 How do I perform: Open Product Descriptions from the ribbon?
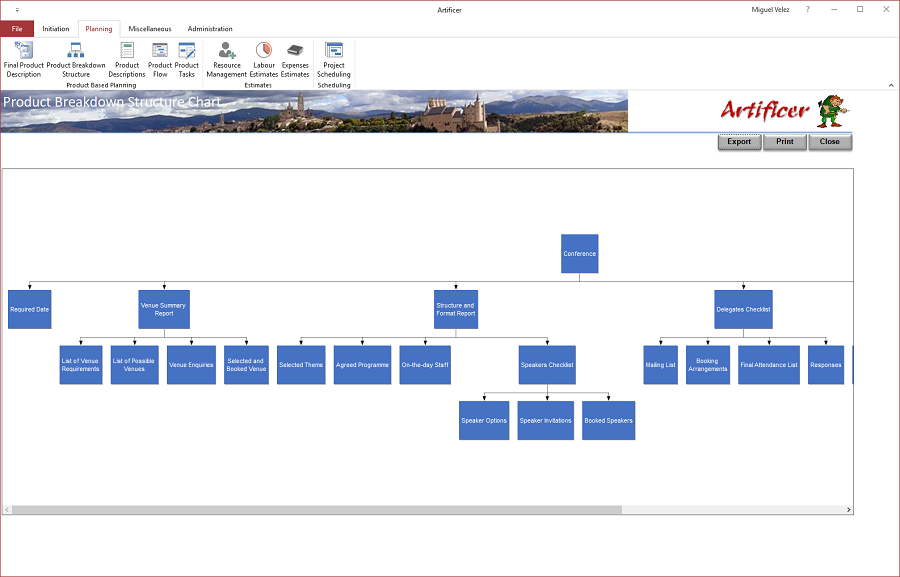pos(127,60)
